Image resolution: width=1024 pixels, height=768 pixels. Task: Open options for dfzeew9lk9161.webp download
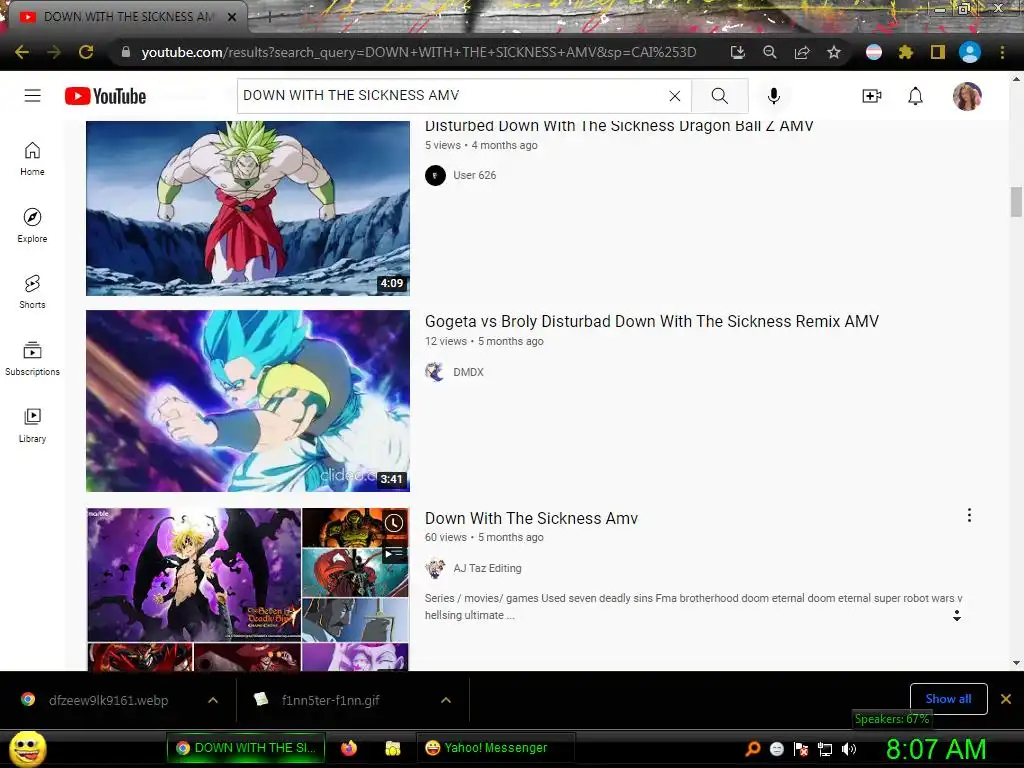213,700
